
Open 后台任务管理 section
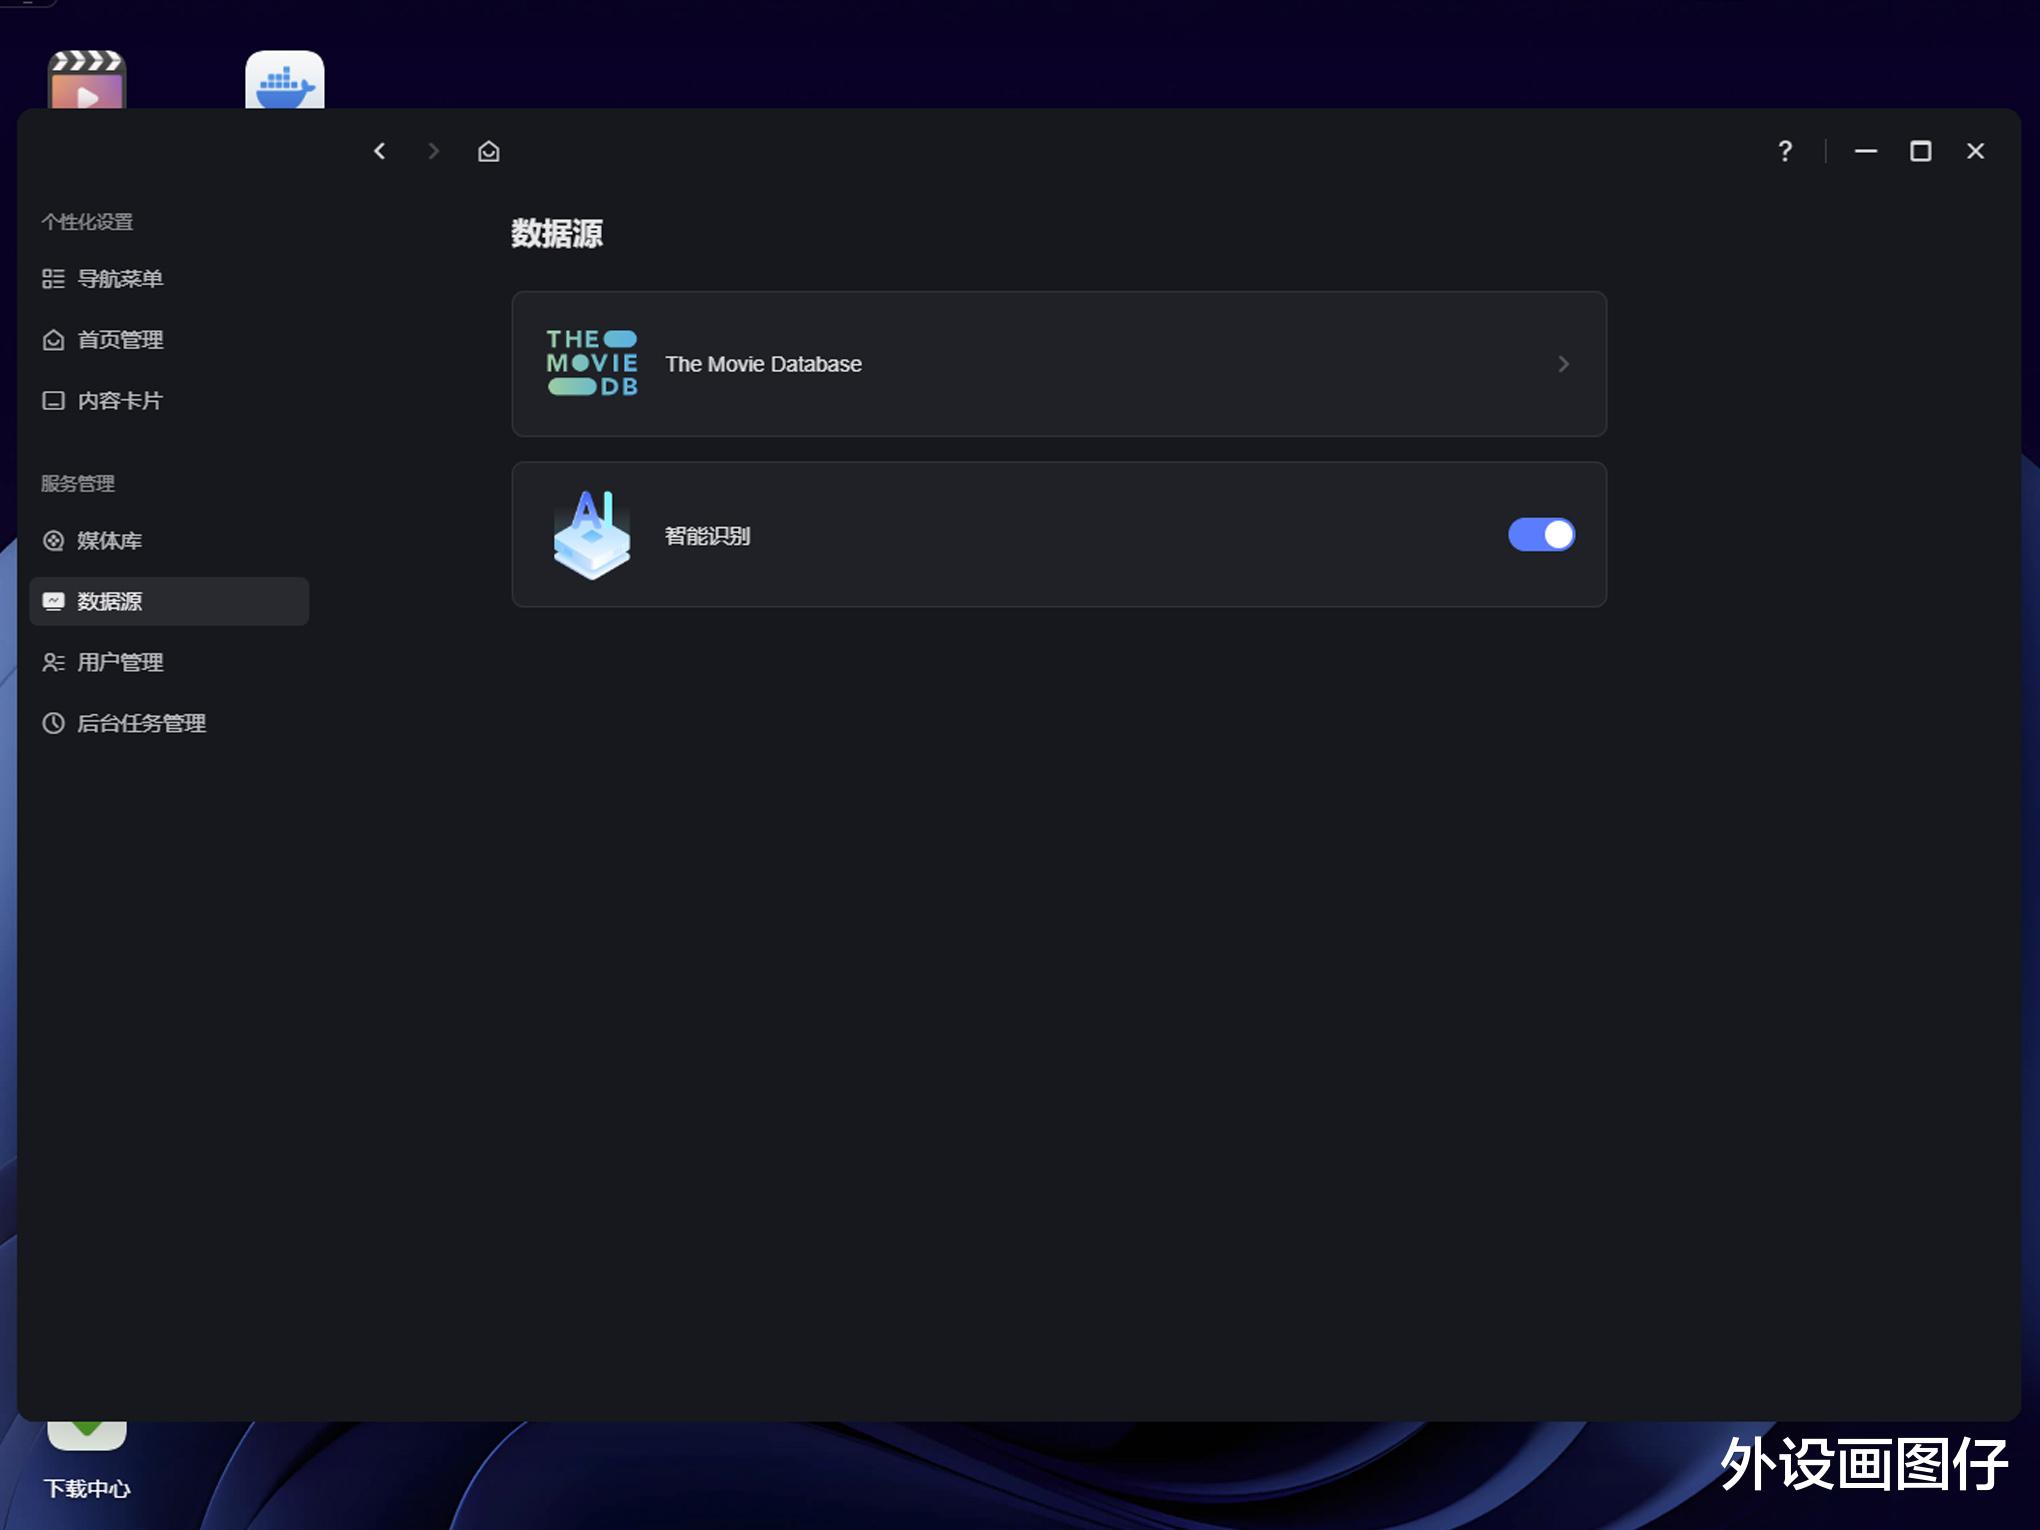pos(141,724)
